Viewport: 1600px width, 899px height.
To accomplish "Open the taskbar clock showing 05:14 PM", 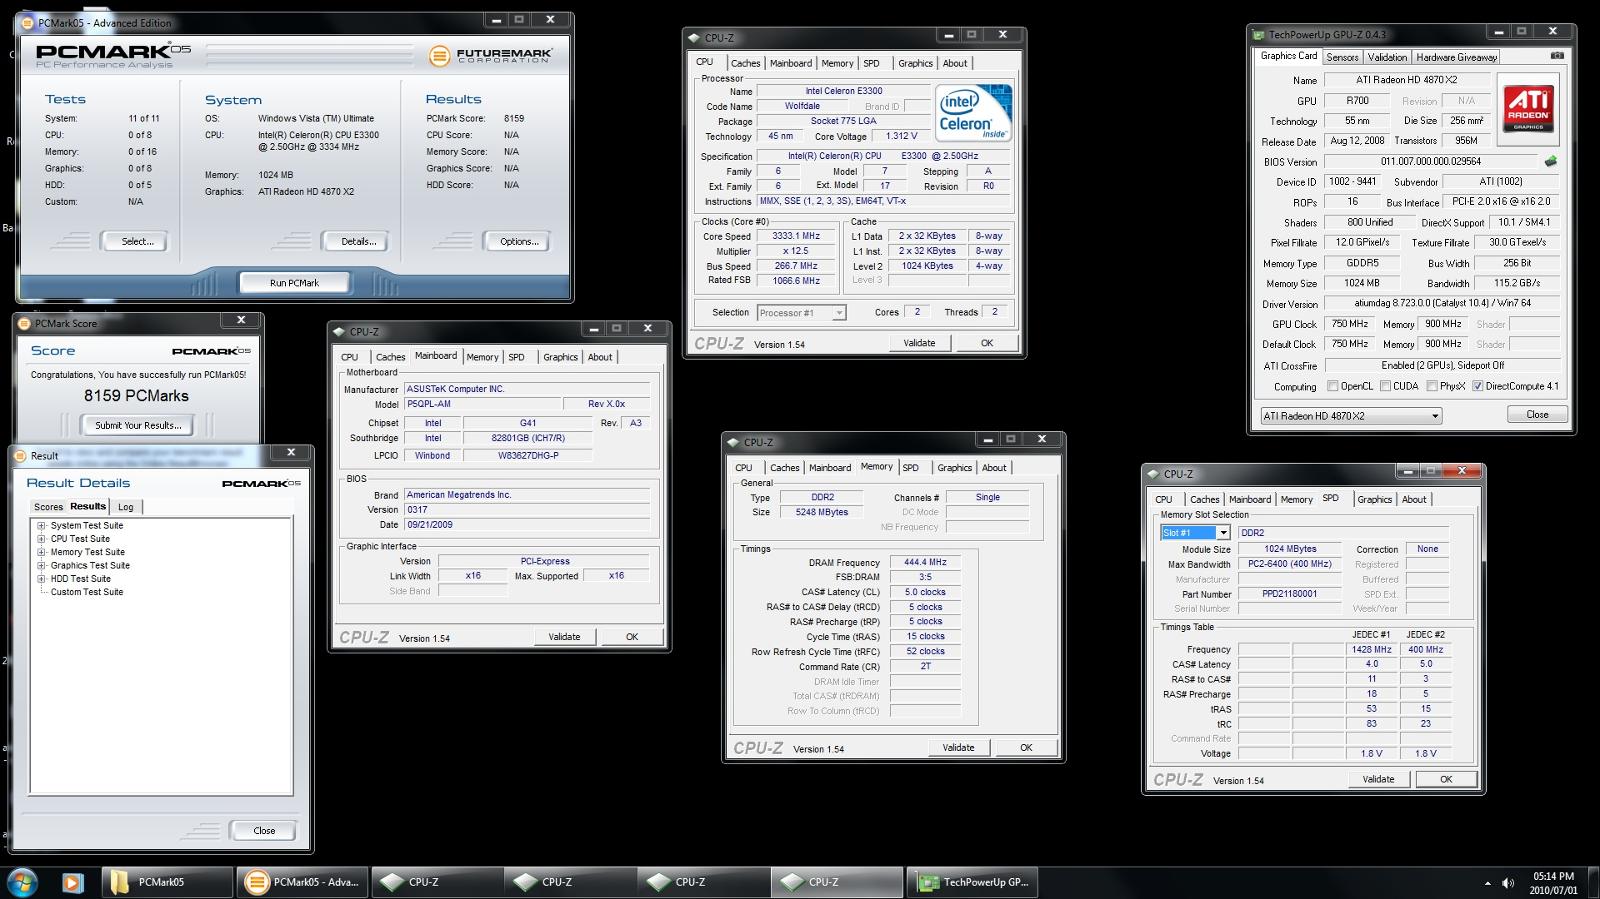I will 1553,883.
